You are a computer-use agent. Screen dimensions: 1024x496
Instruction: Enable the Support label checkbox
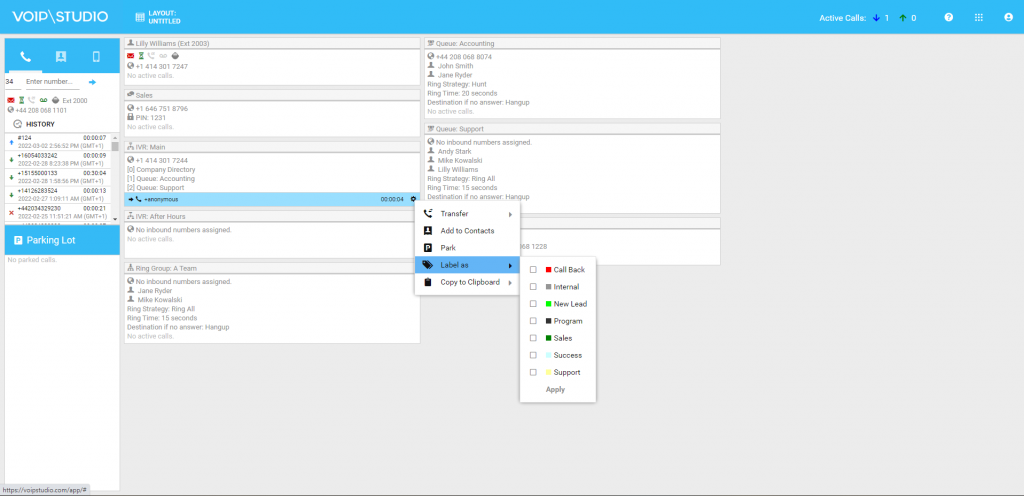(533, 372)
